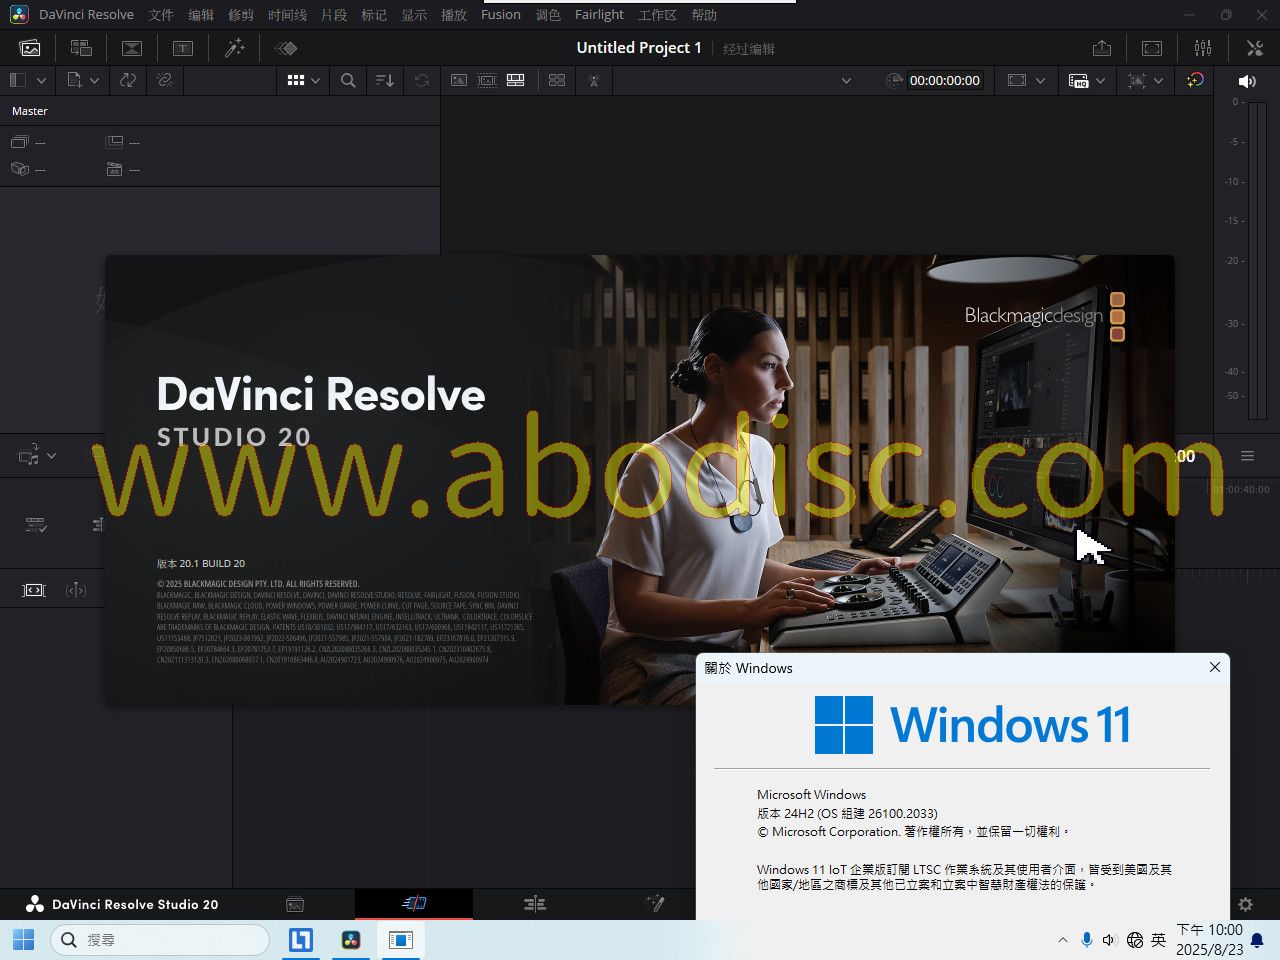Expand the timeline selector dropdown in viewer
Screen dimensions: 1280x960
[x=846, y=81]
